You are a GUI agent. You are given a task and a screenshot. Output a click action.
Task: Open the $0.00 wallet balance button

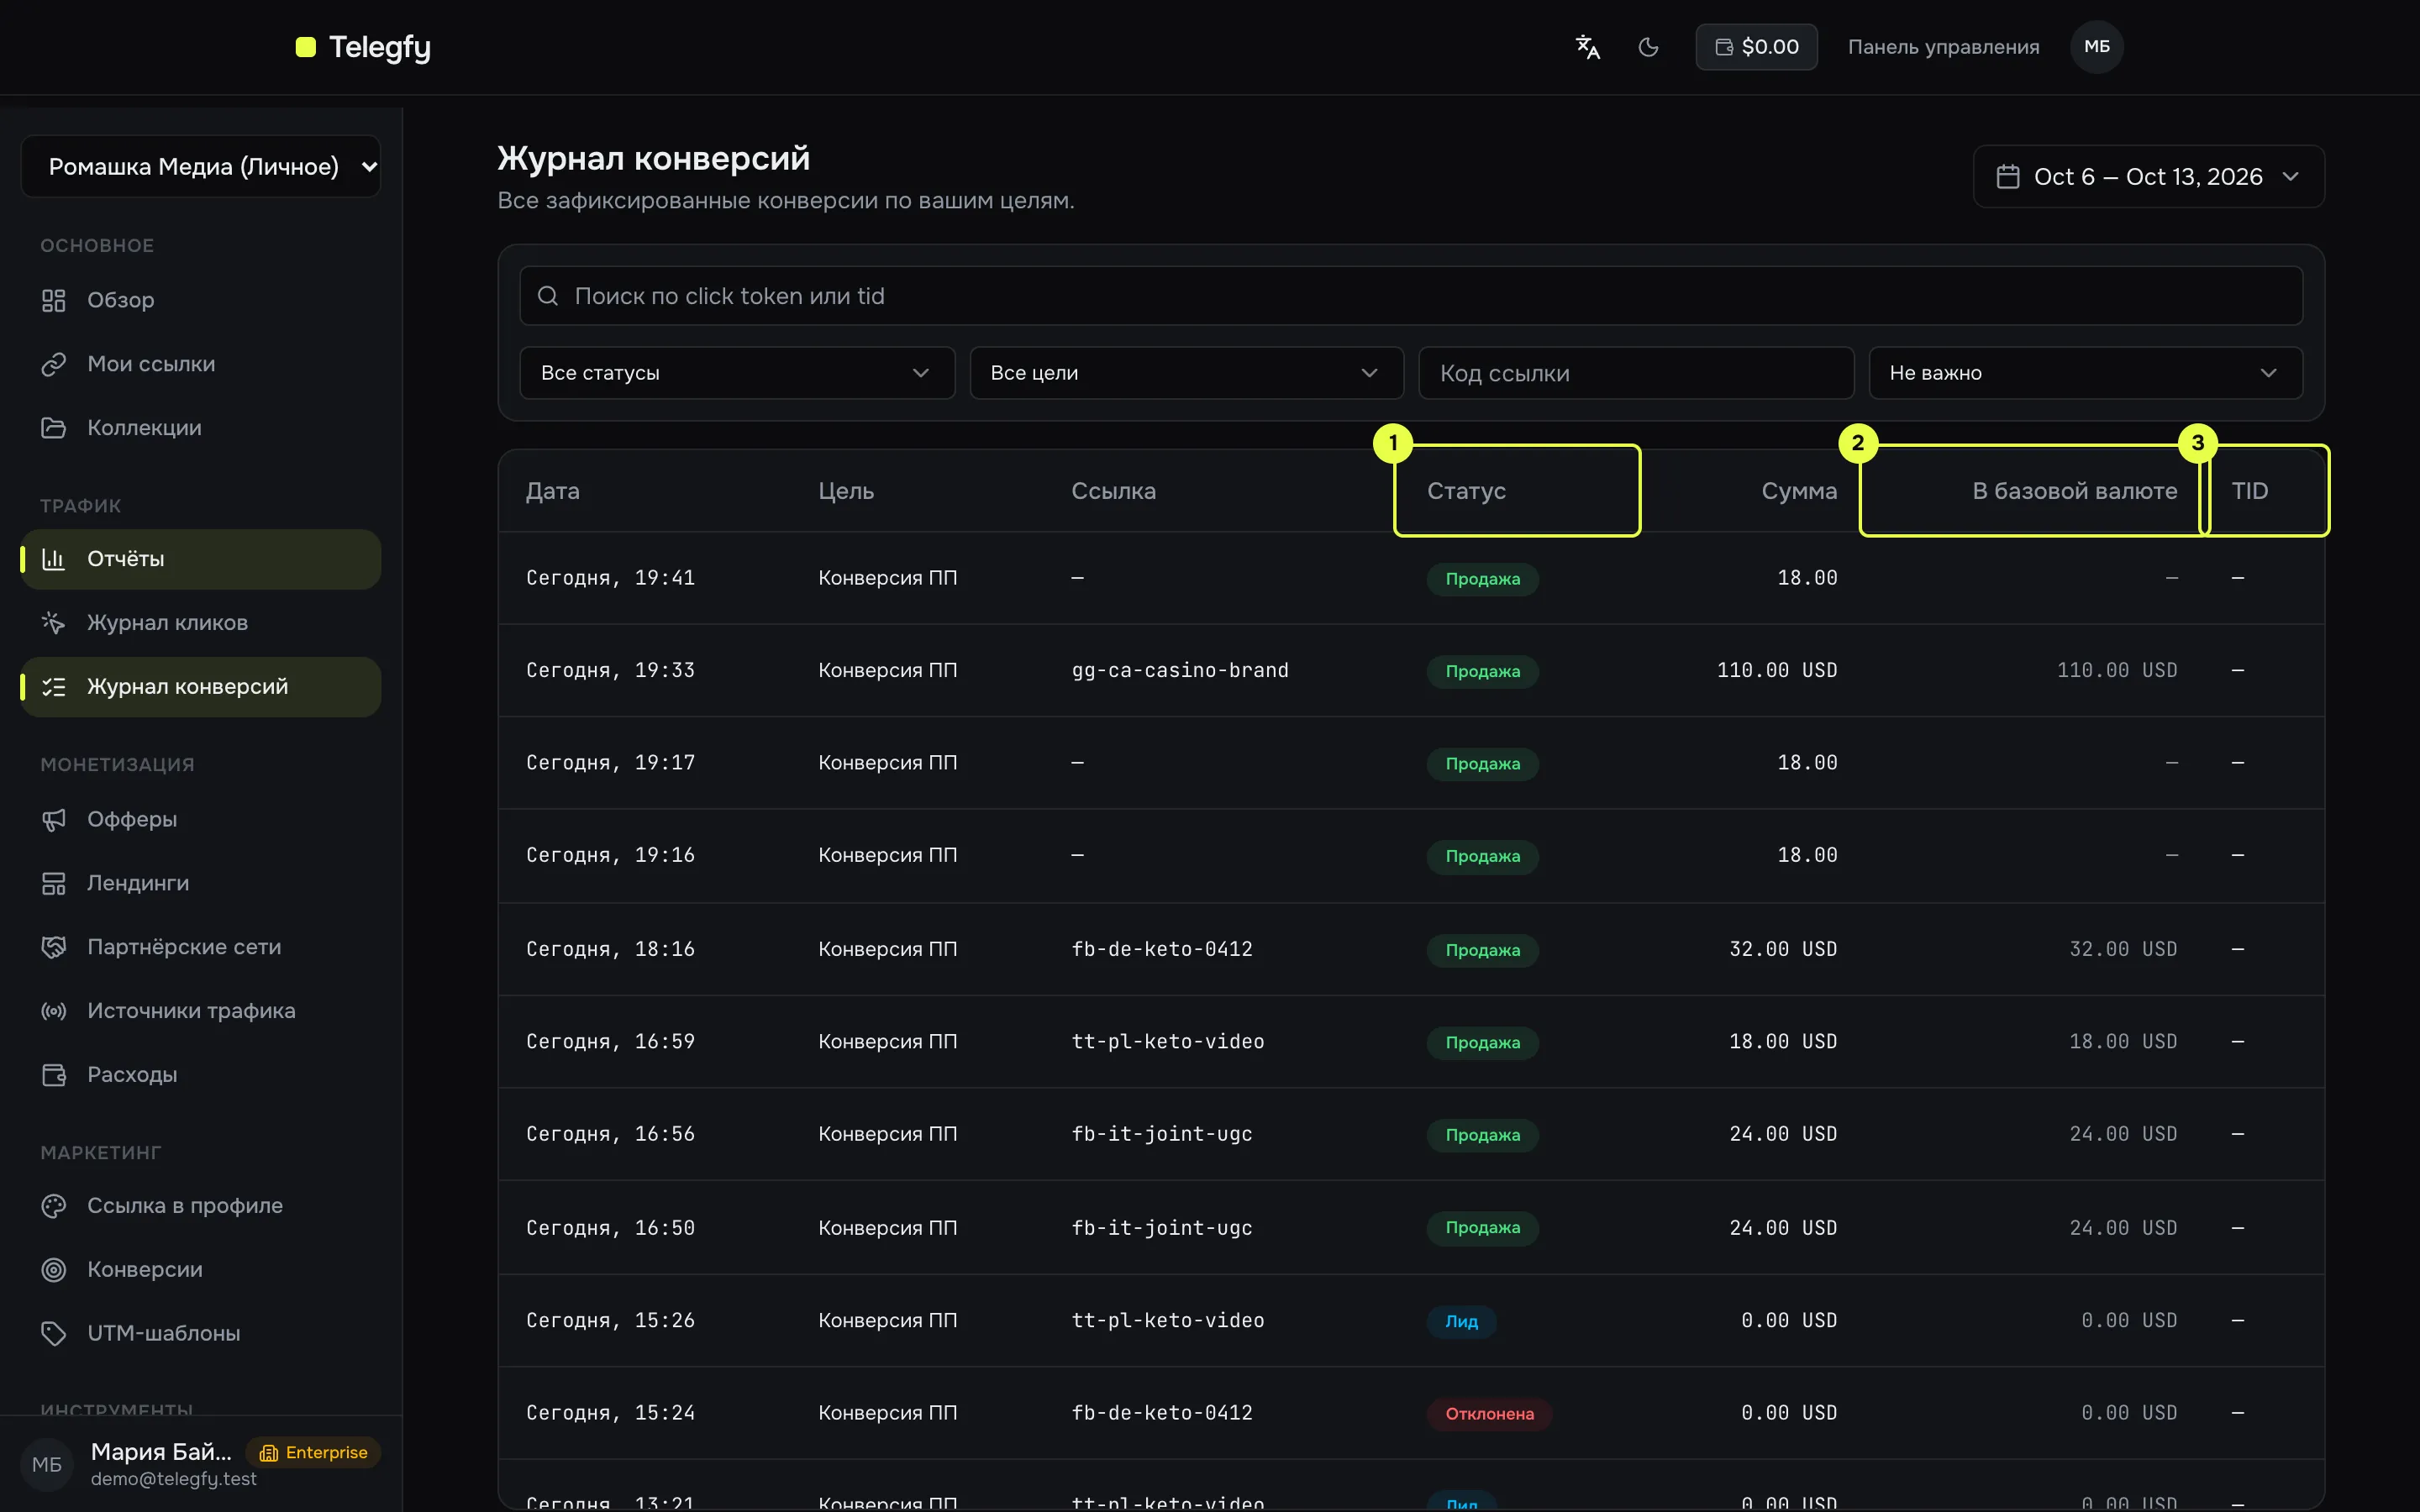click(1756, 47)
